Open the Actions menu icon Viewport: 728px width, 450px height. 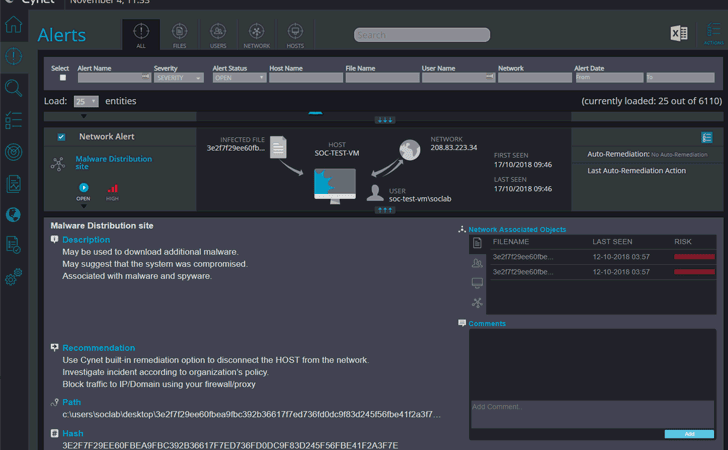point(713,33)
